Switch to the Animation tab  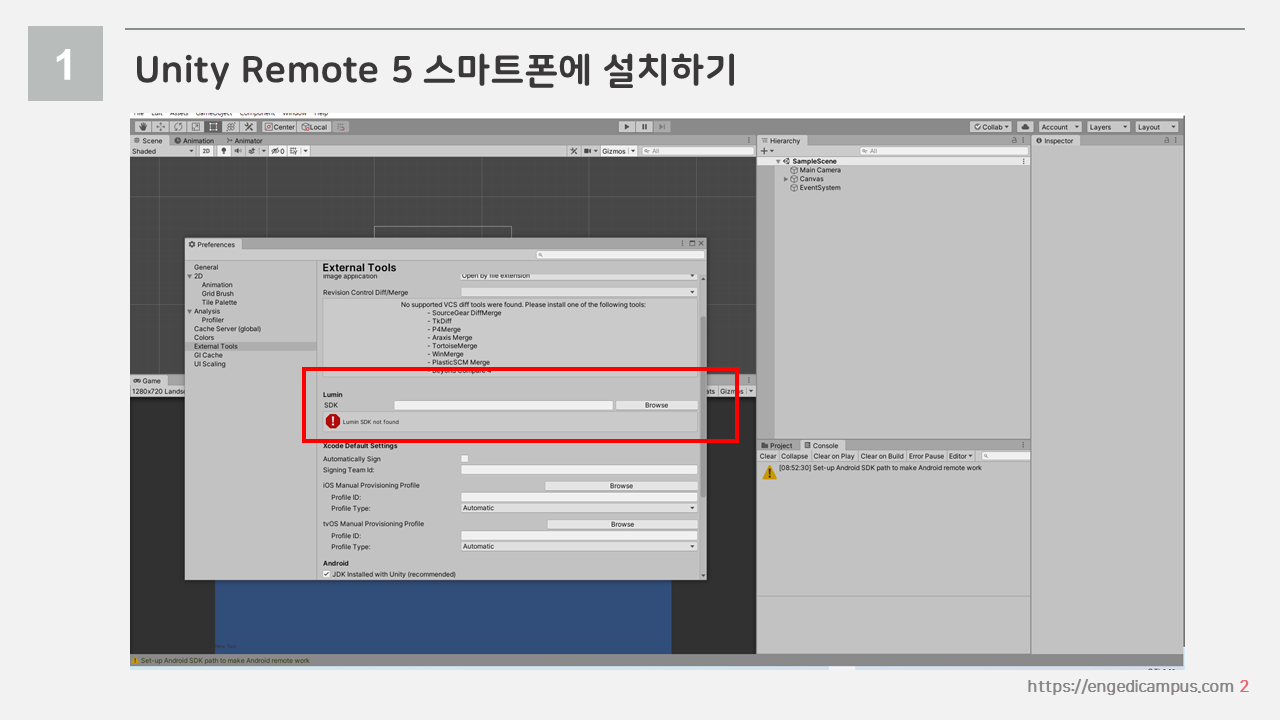[194, 141]
